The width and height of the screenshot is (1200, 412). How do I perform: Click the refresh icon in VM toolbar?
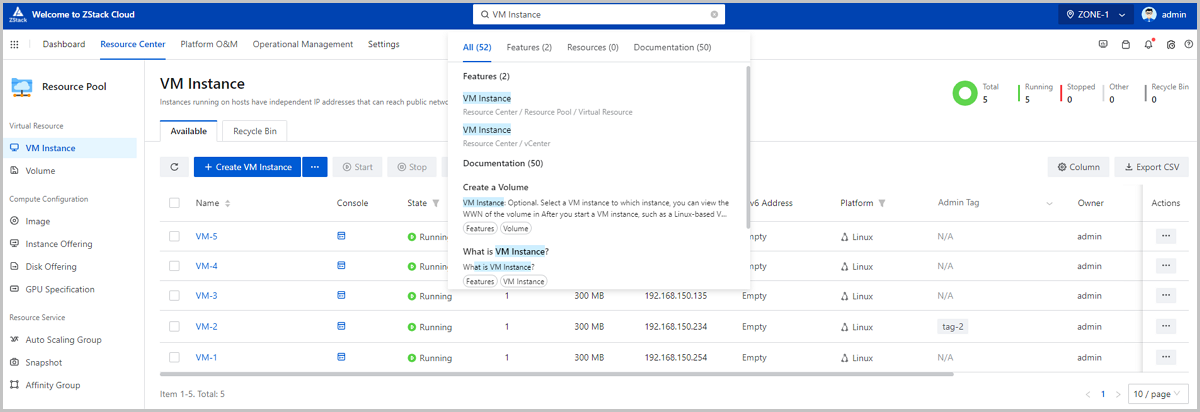coord(174,167)
